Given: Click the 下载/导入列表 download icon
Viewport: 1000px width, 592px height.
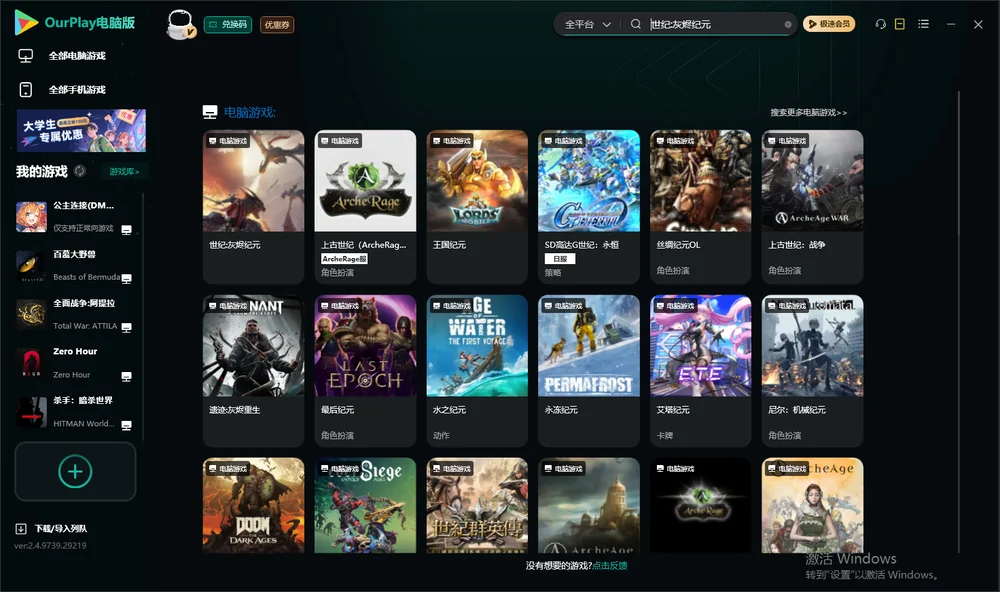Looking at the screenshot, I should coord(21,528).
